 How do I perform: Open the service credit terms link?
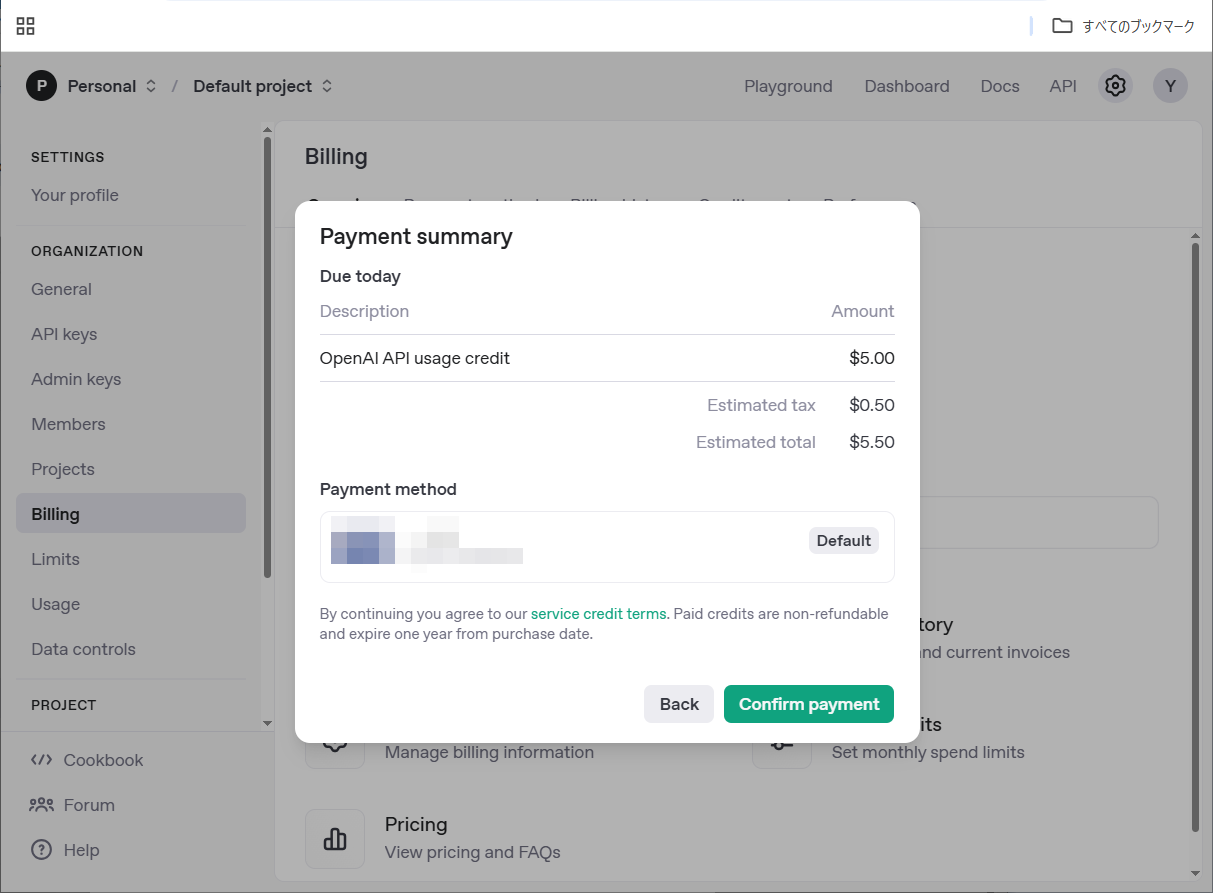(599, 614)
